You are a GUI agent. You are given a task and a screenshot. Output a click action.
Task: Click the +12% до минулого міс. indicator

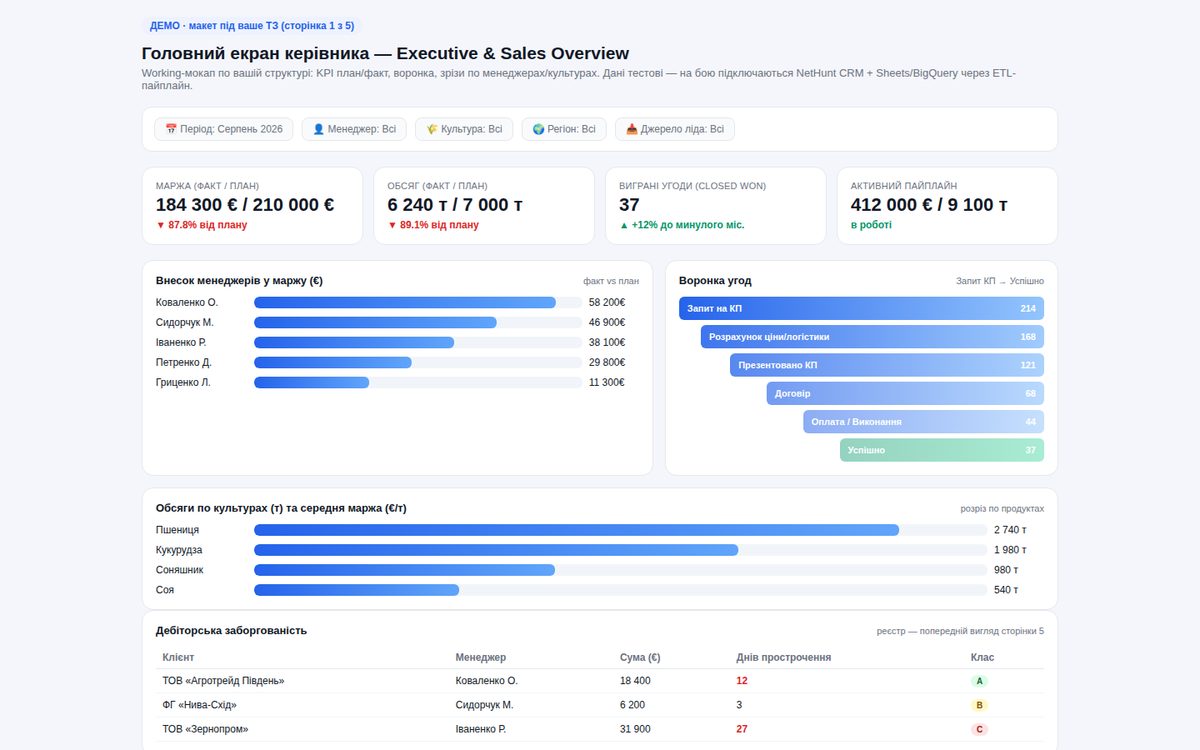[682, 225]
